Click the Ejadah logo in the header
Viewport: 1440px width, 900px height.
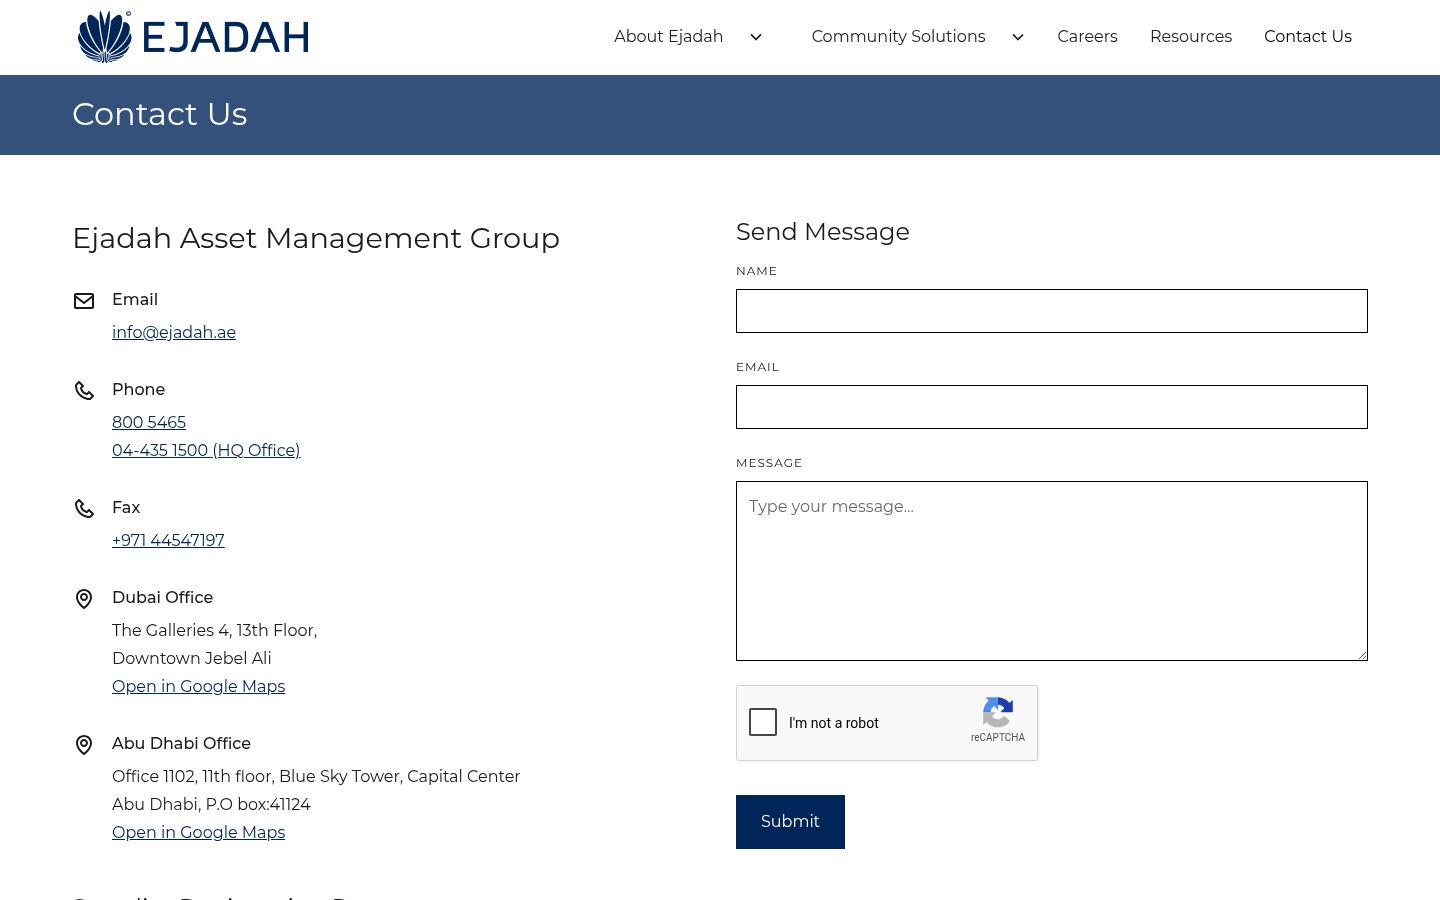[x=193, y=37]
